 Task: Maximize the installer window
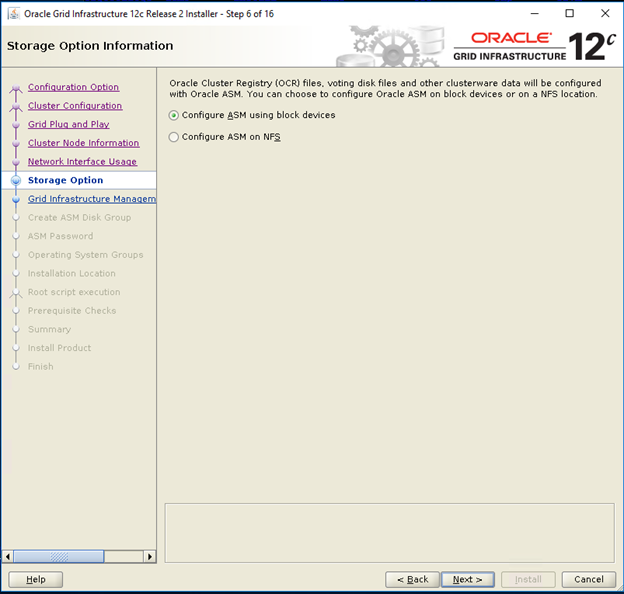tap(569, 14)
